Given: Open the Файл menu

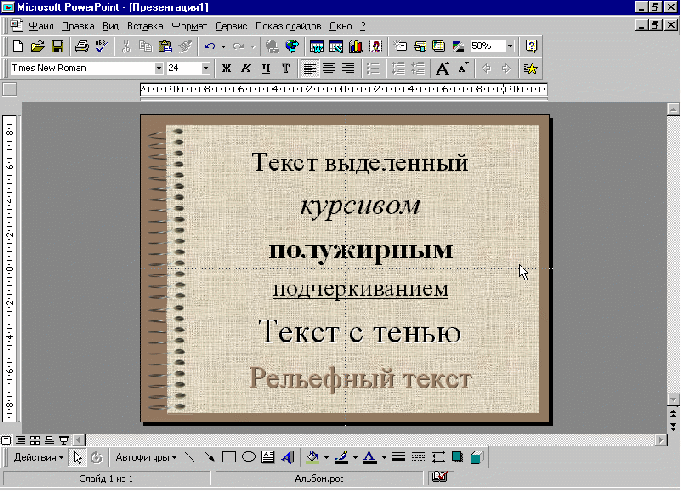Looking at the screenshot, I should click(x=41, y=26).
